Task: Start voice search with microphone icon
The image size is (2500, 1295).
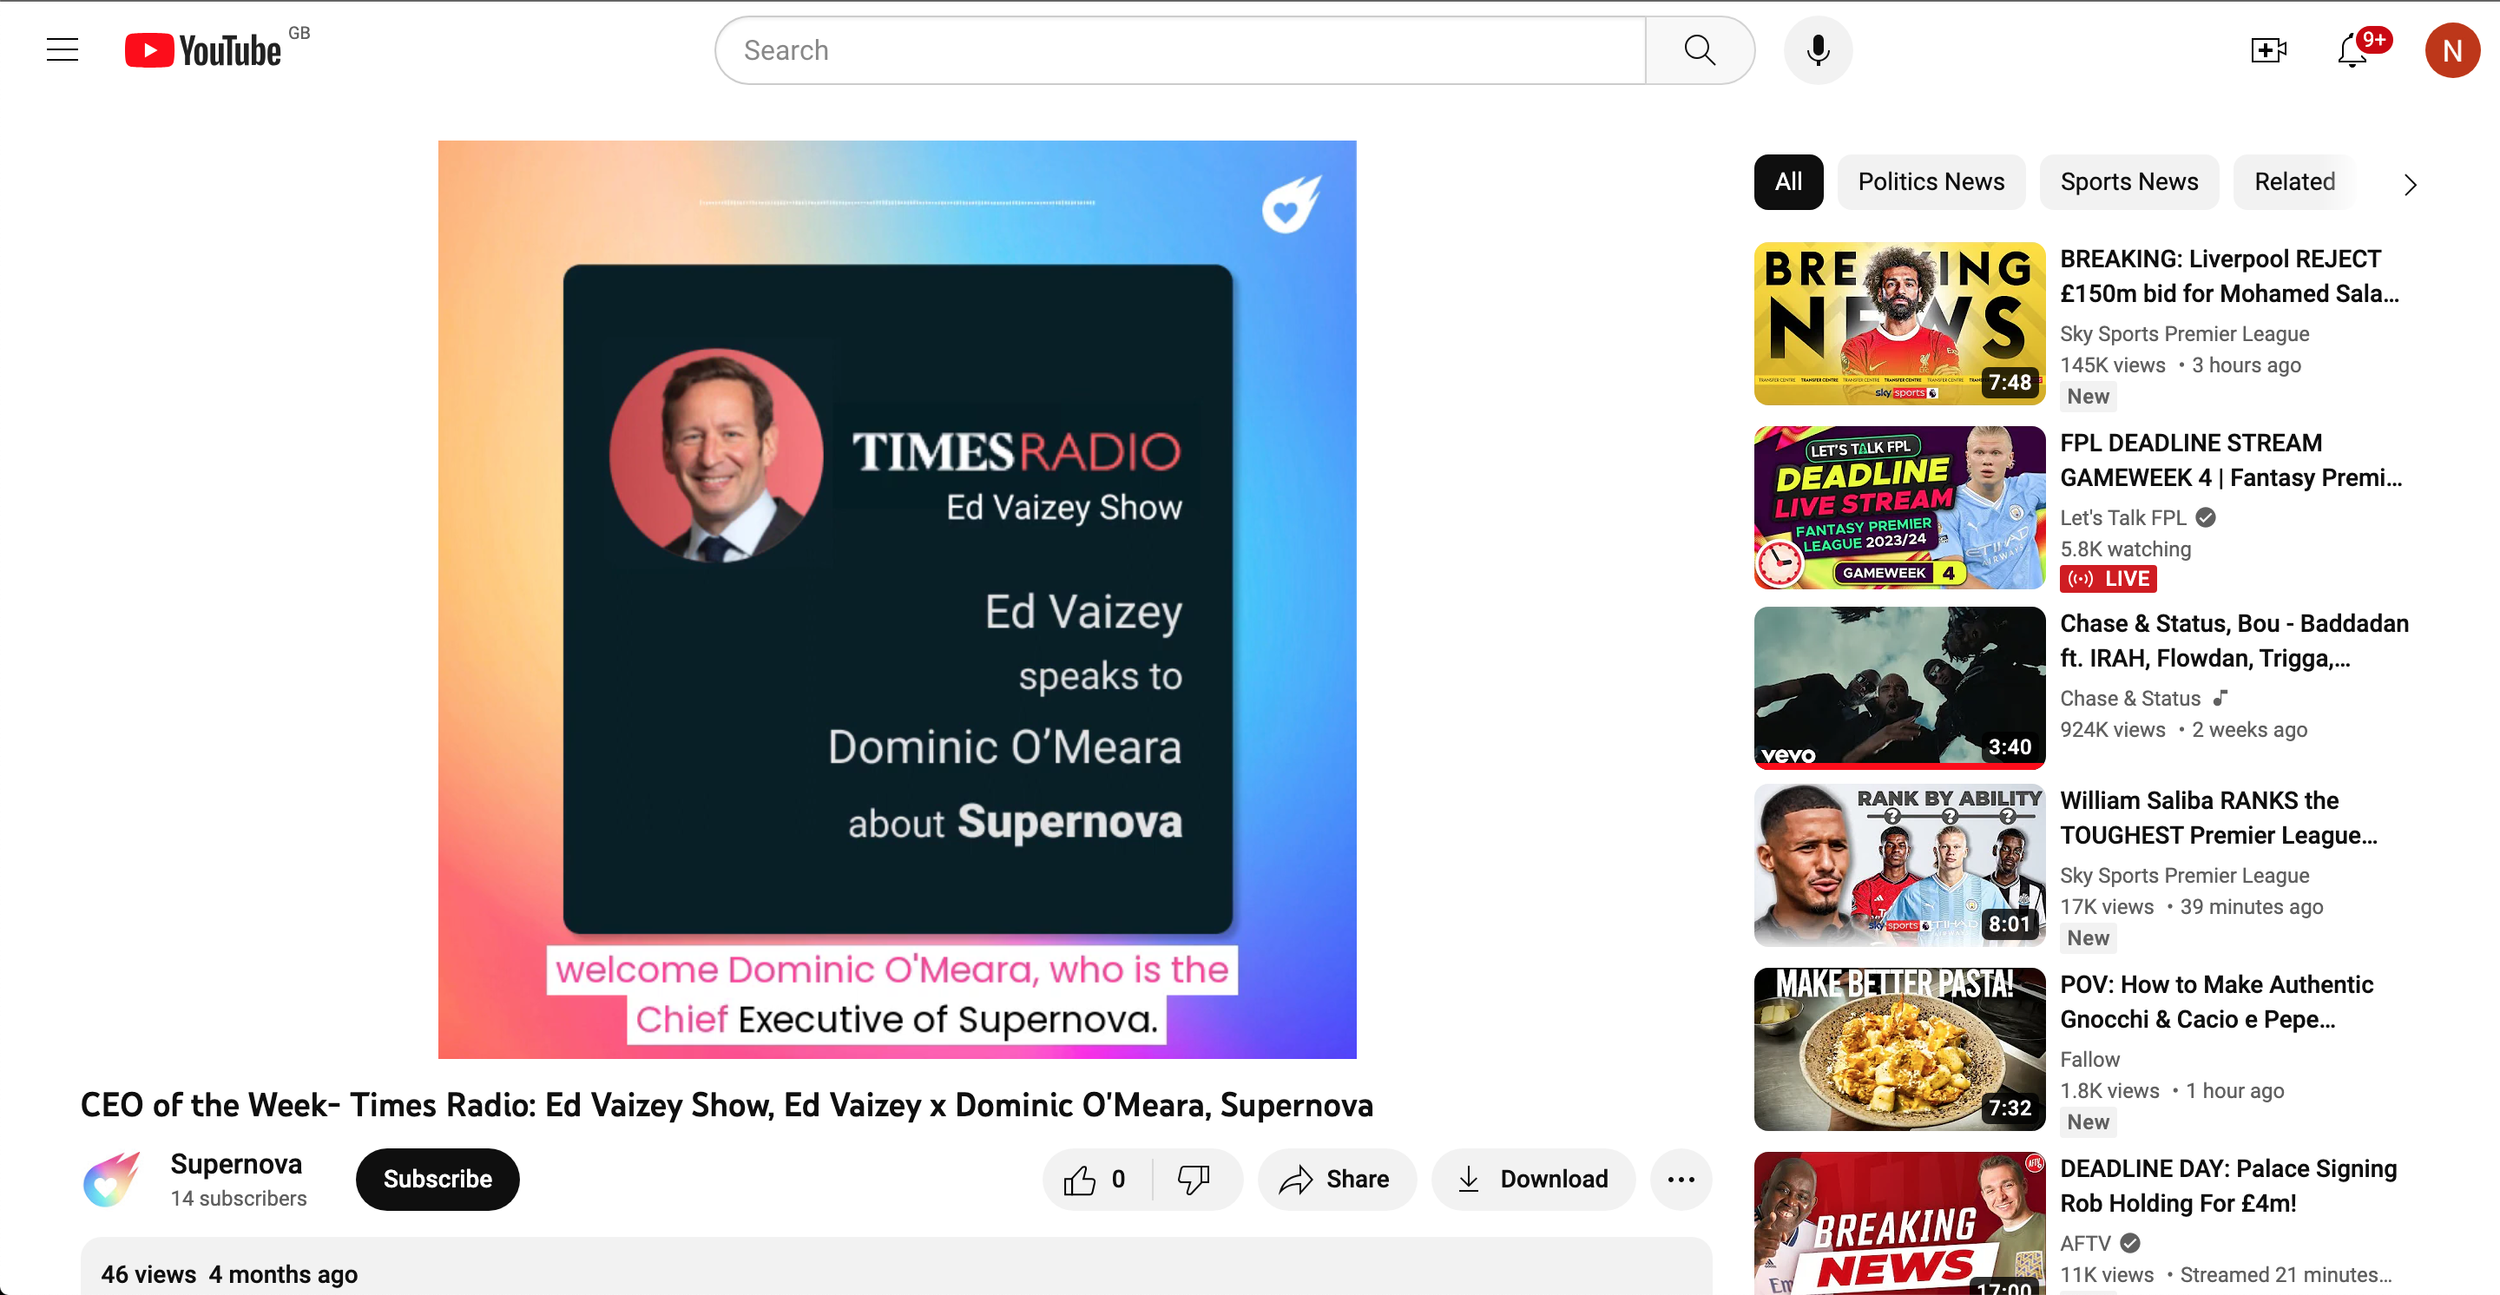Action: coord(1818,50)
